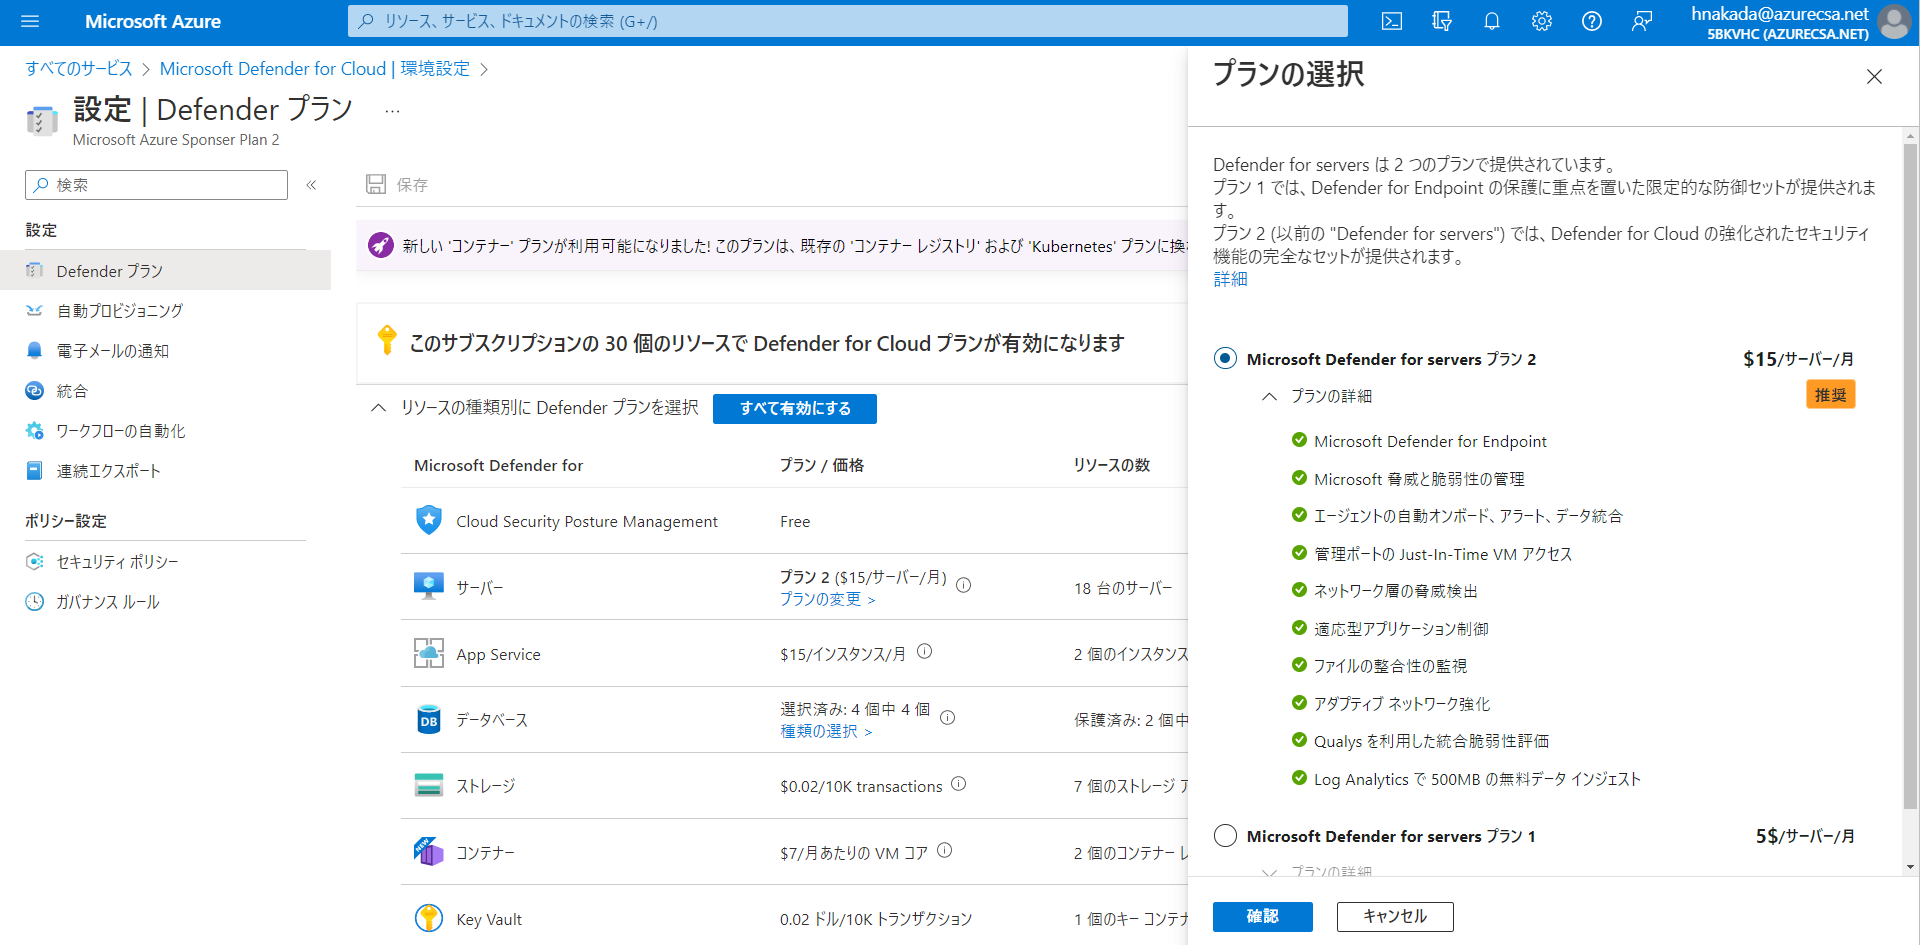Collapse the left settings menu with double chevron
1920x945 pixels.
click(311, 185)
